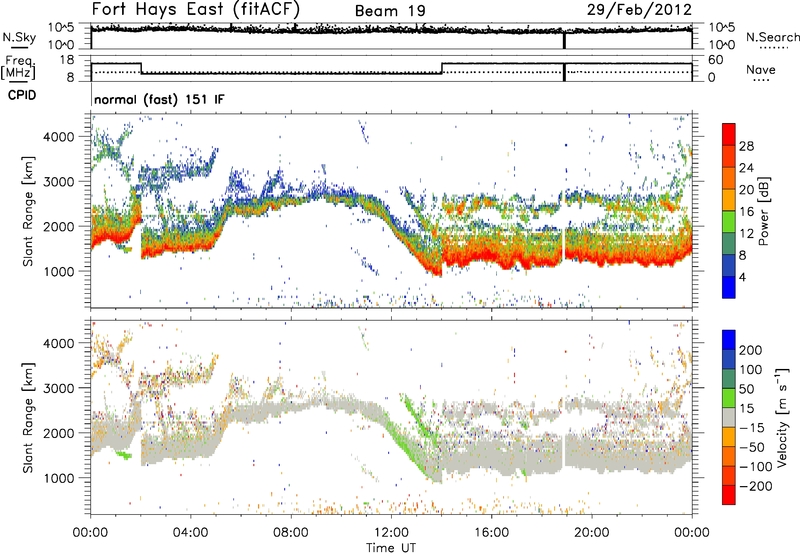800x554 pixels.
Task: Click the '16:00' time tick label
Action: click(x=491, y=533)
